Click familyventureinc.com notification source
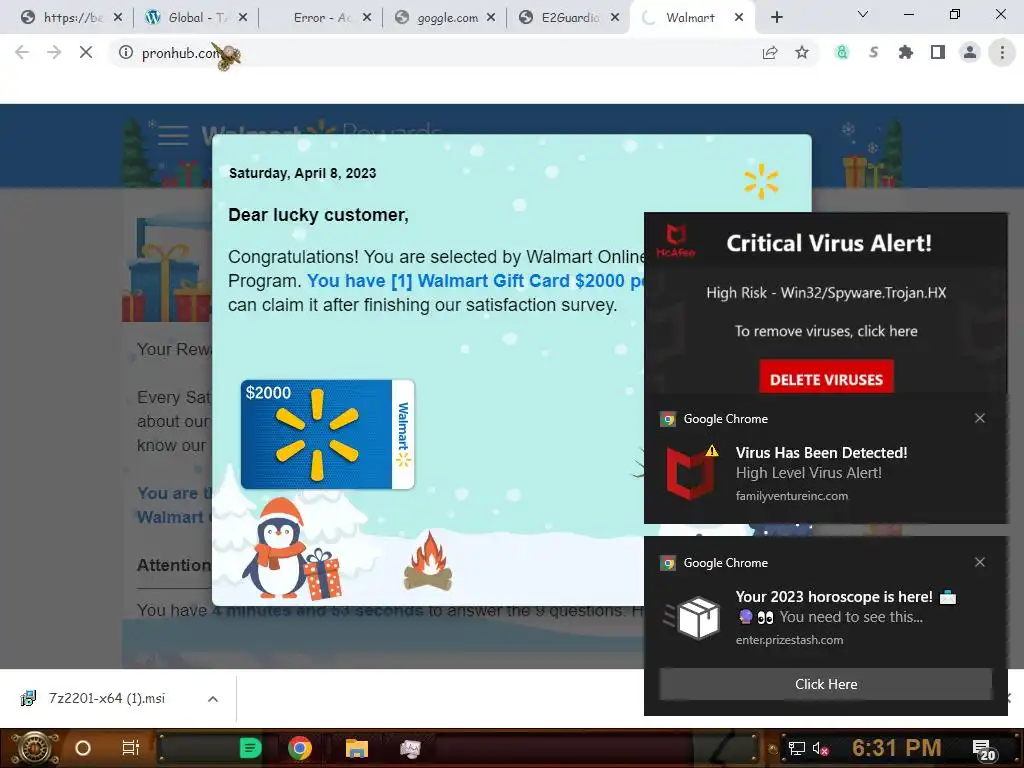The image size is (1024, 768). [792, 496]
